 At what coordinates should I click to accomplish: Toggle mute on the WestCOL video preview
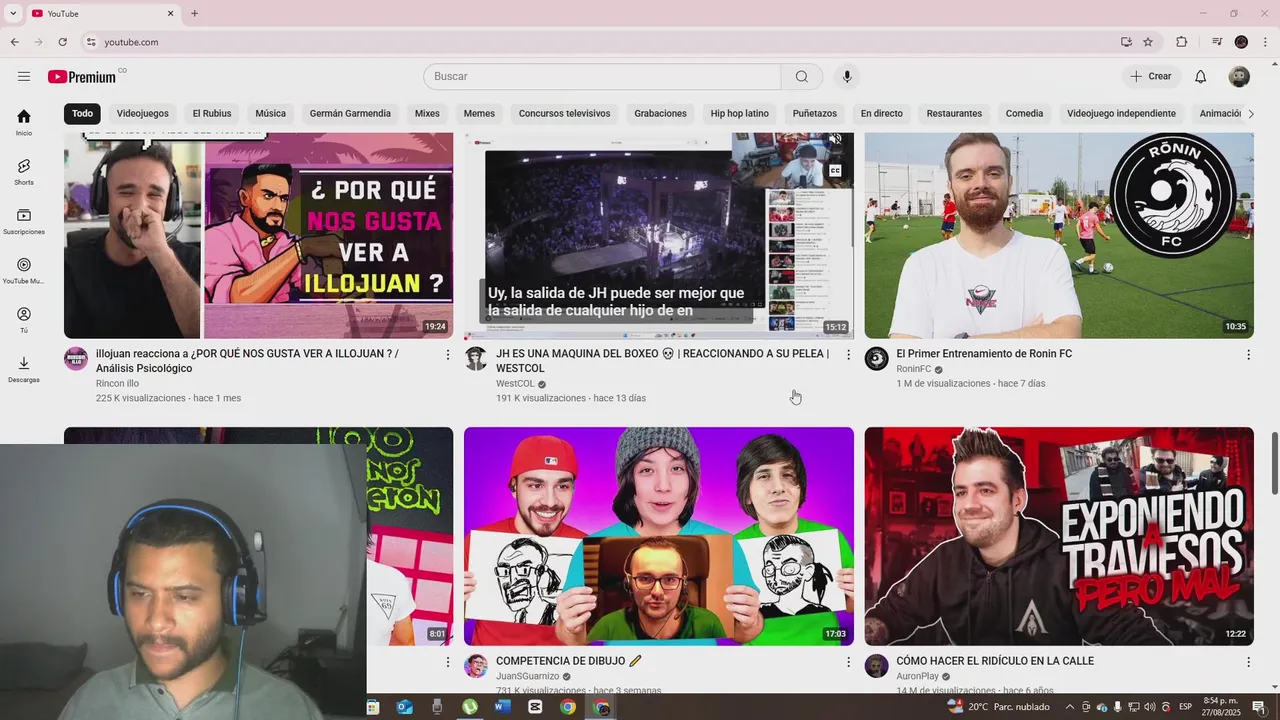tap(835, 141)
